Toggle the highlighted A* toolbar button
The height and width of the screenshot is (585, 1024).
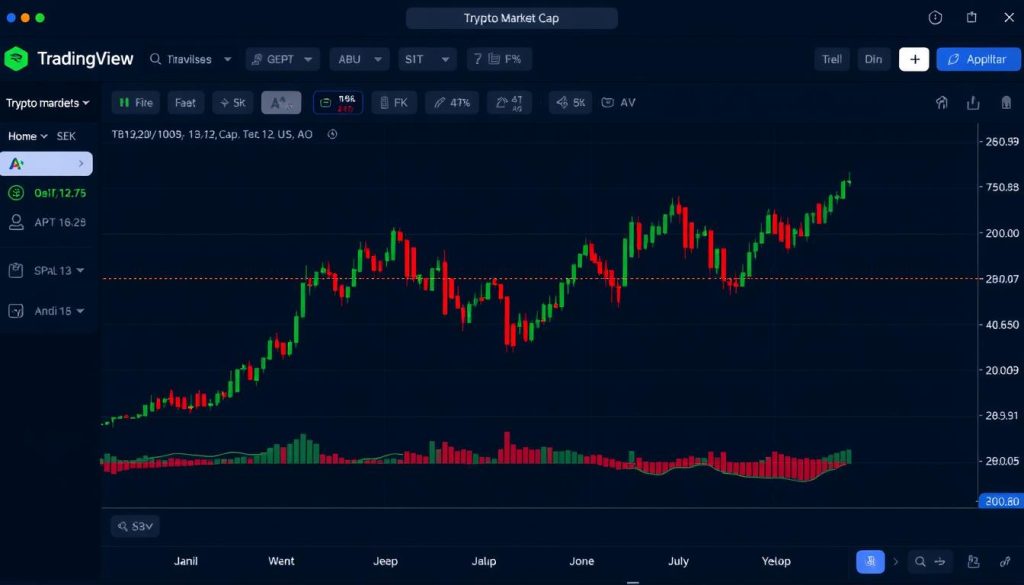tap(280, 102)
